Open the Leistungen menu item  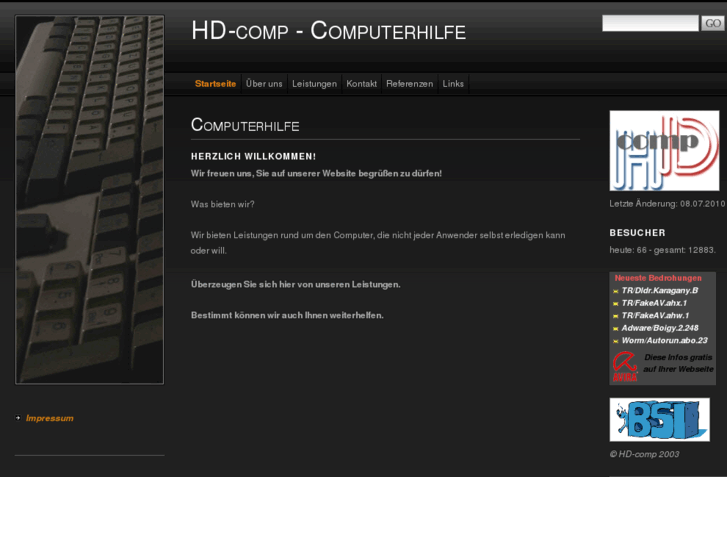[x=314, y=84]
